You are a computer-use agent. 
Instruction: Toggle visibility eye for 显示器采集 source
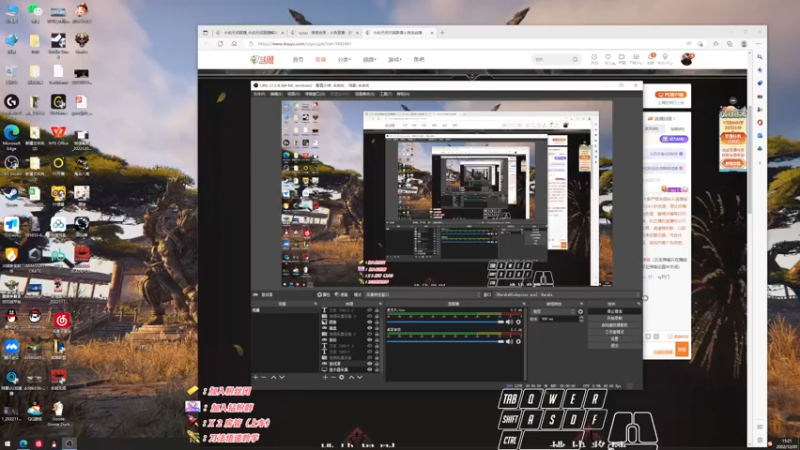[369, 369]
